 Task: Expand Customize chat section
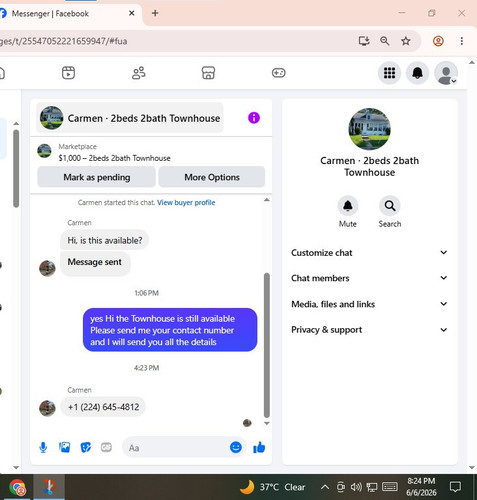point(369,253)
